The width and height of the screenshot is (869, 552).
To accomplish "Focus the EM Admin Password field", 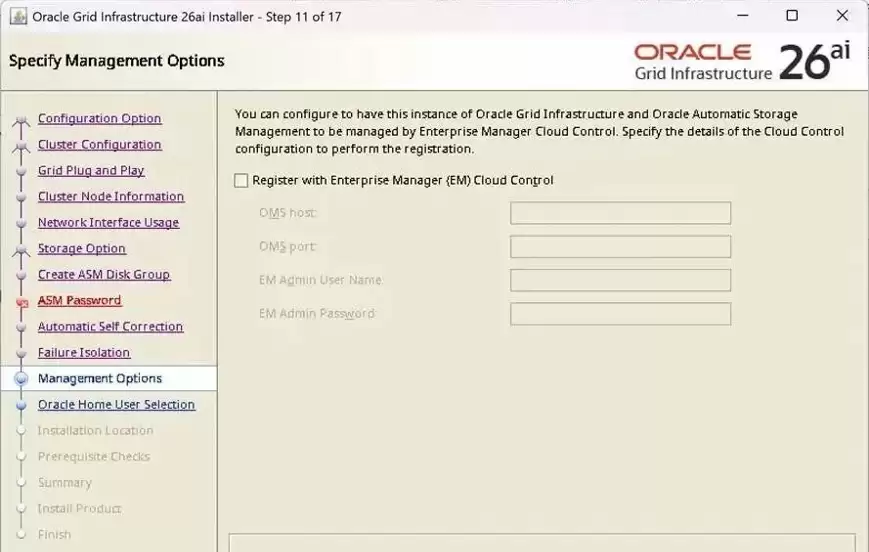I will click(x=620, y=314).
